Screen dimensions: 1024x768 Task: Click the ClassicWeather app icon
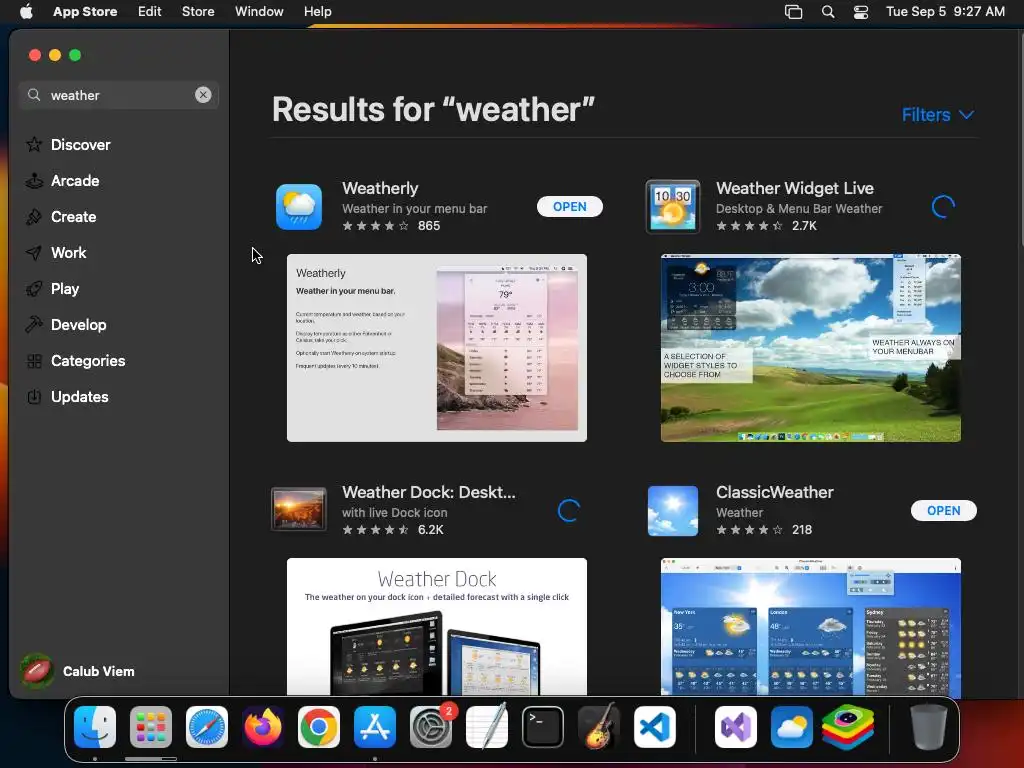[673, 511]
